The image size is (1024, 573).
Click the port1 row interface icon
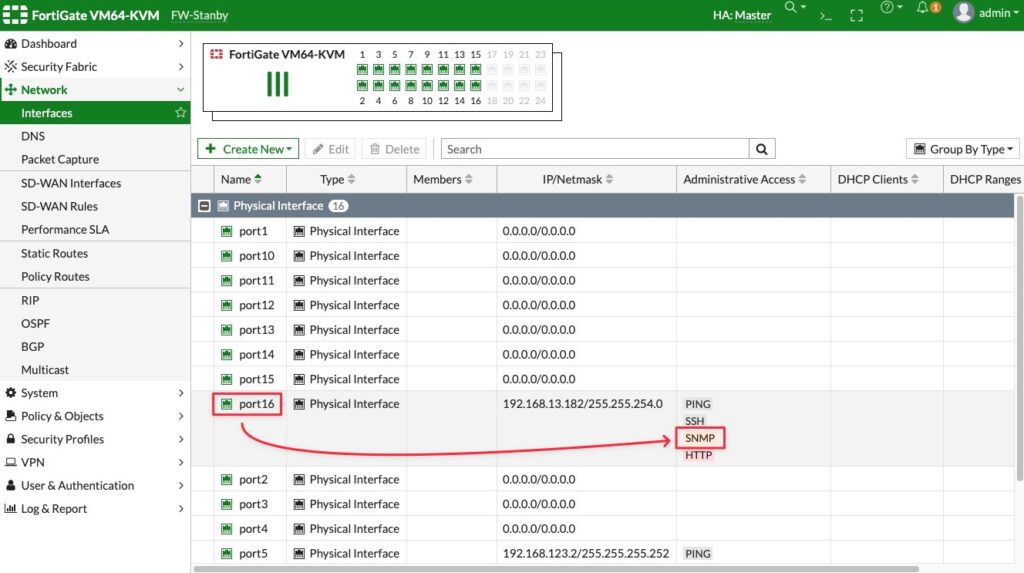(227, 231)
